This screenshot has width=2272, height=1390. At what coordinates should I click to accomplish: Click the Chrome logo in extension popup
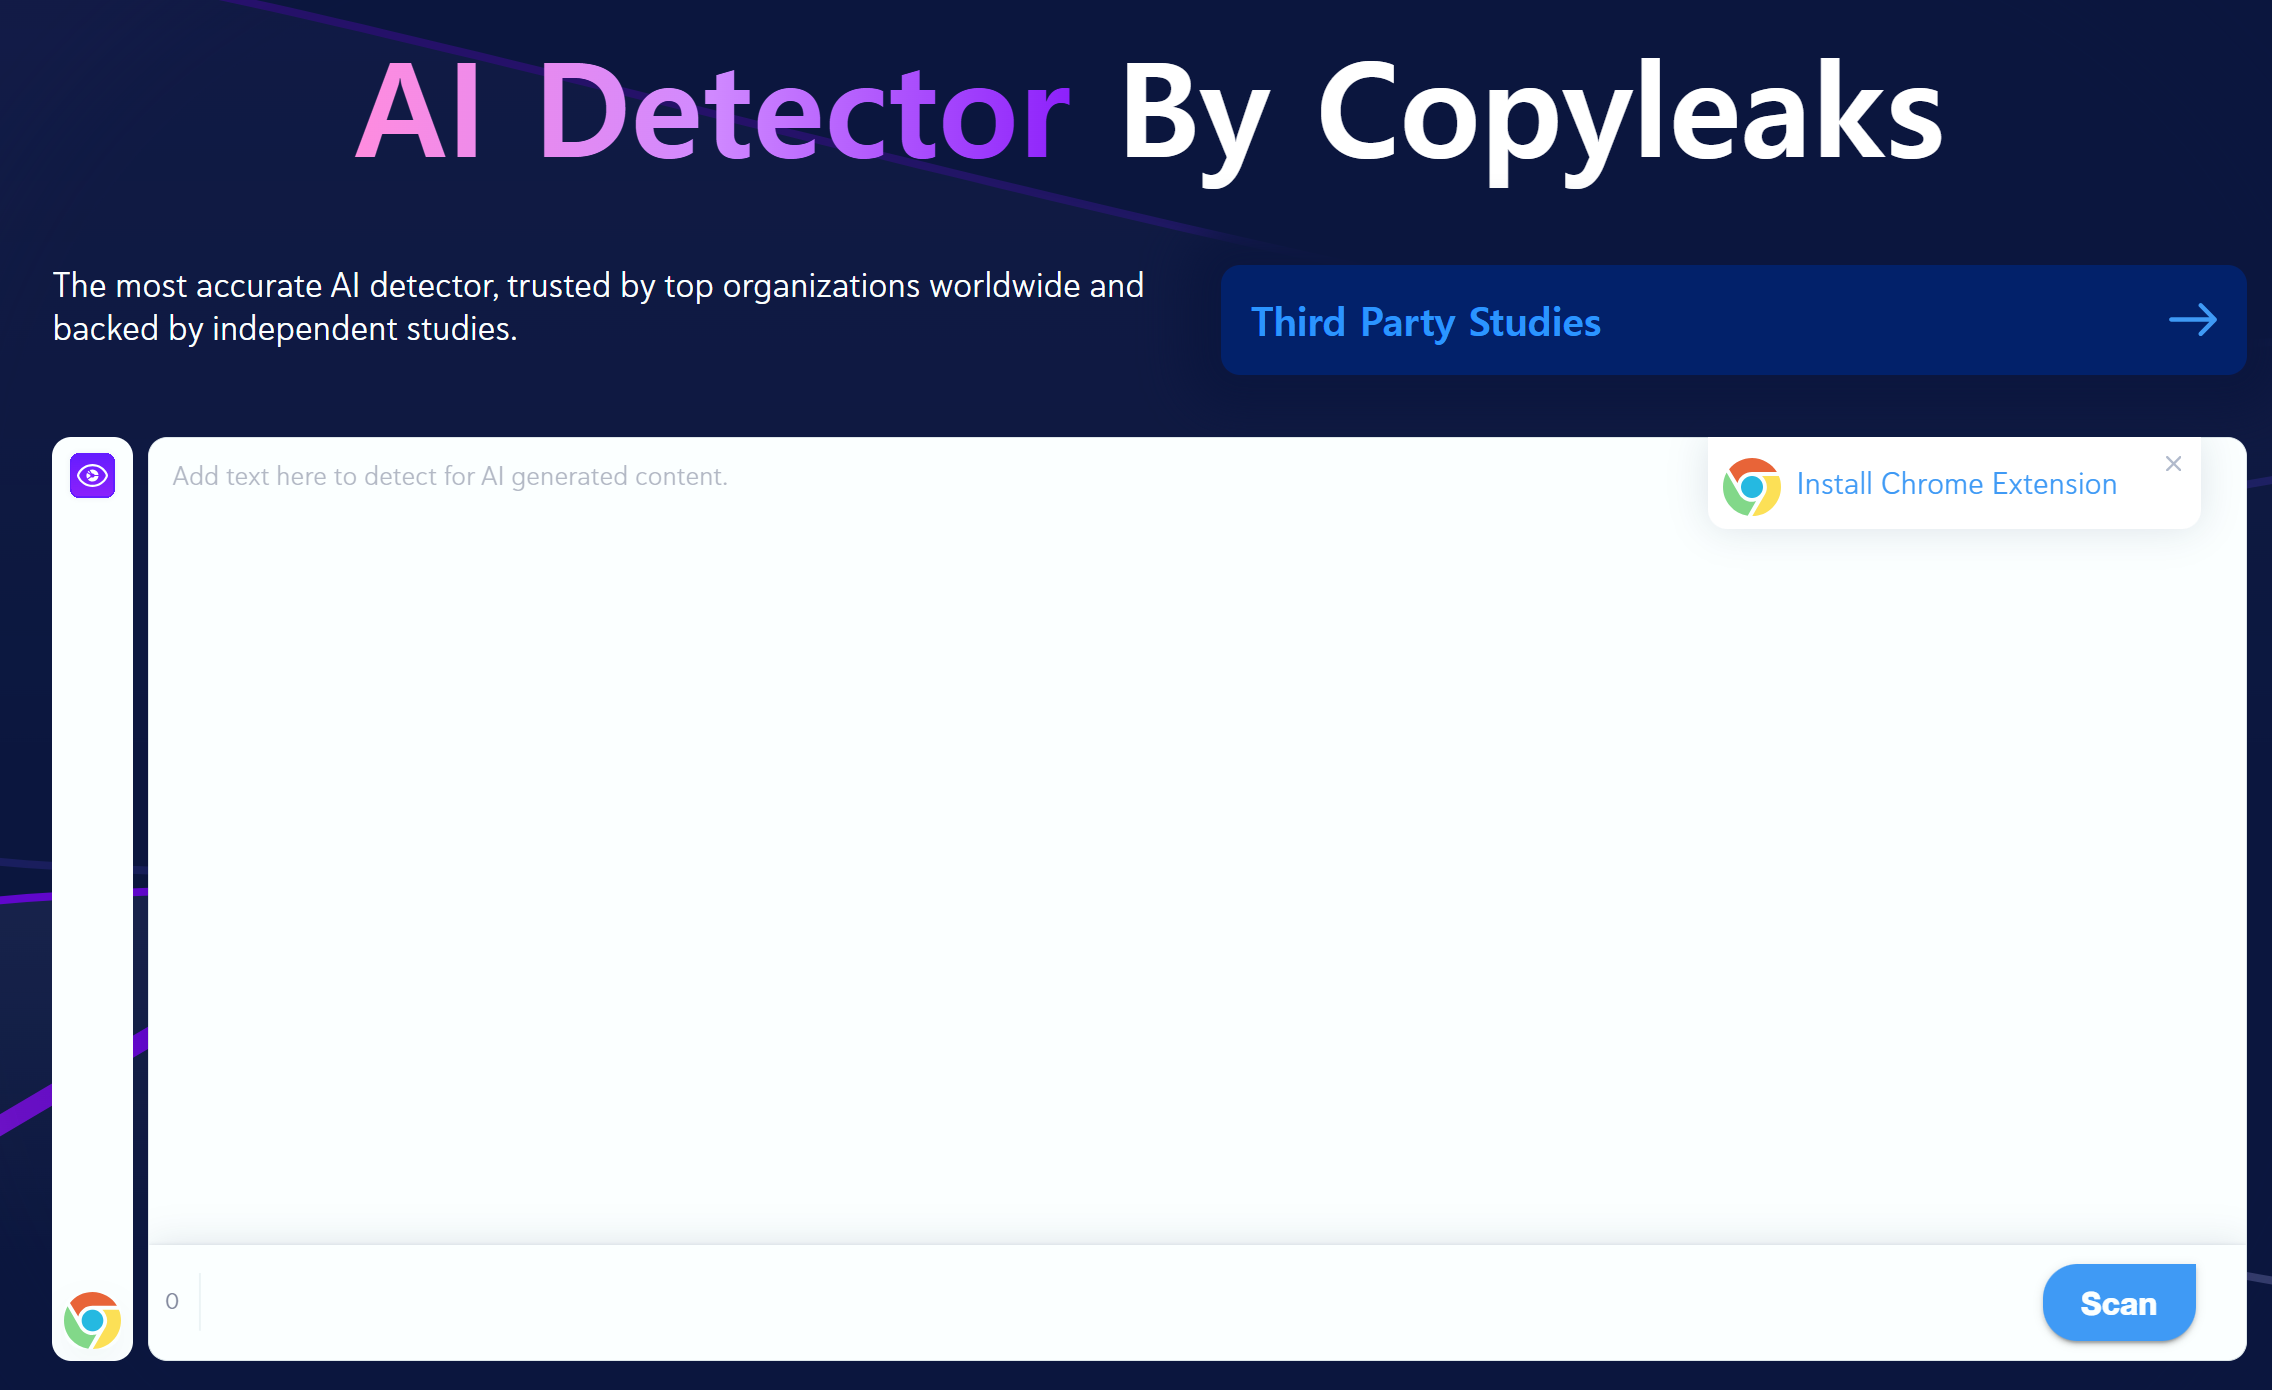(1751, 486)
